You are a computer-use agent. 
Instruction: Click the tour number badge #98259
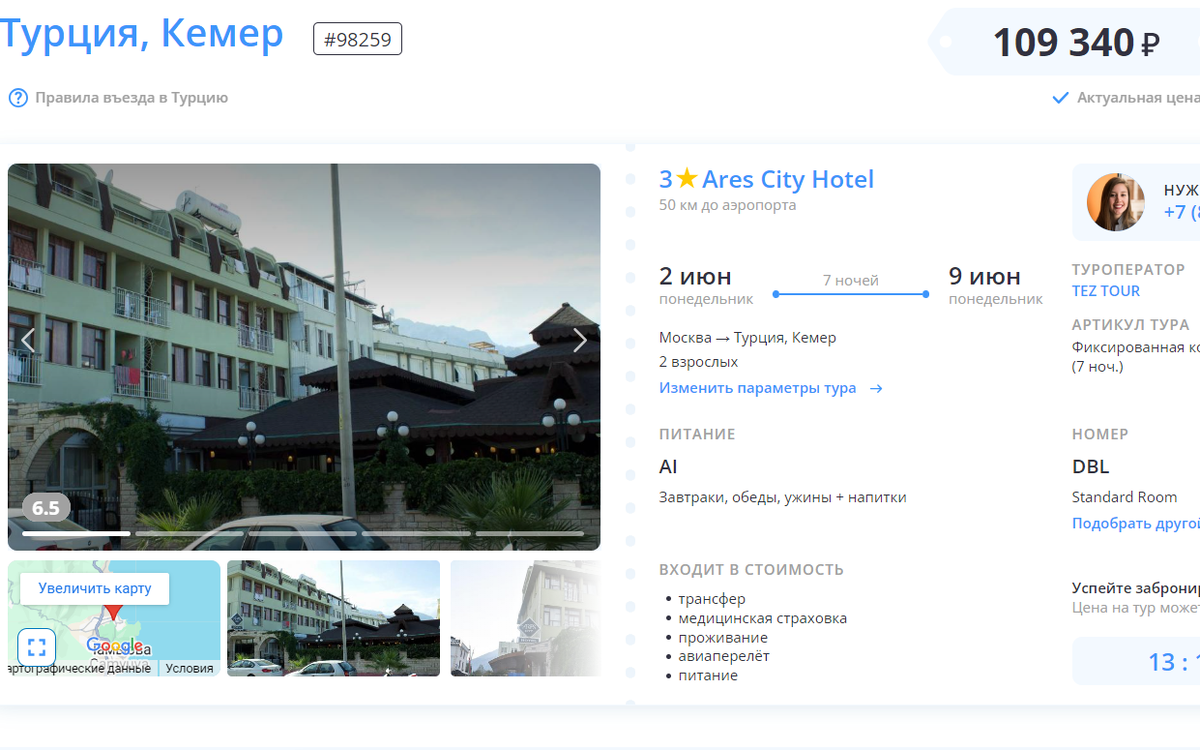coord(358,38)
